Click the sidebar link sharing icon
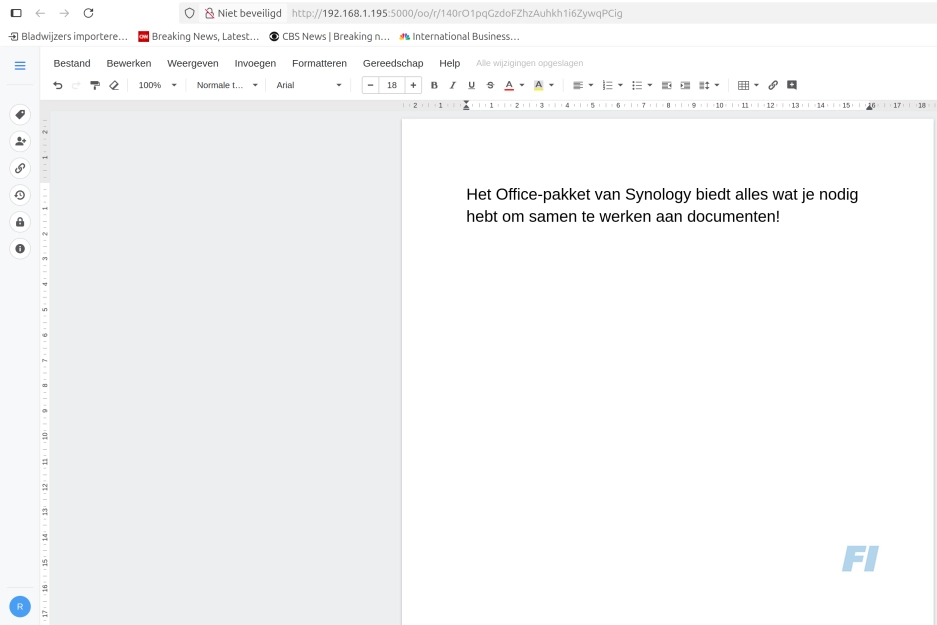The width and height of the screenshot is (937, 625). point(20,168)
